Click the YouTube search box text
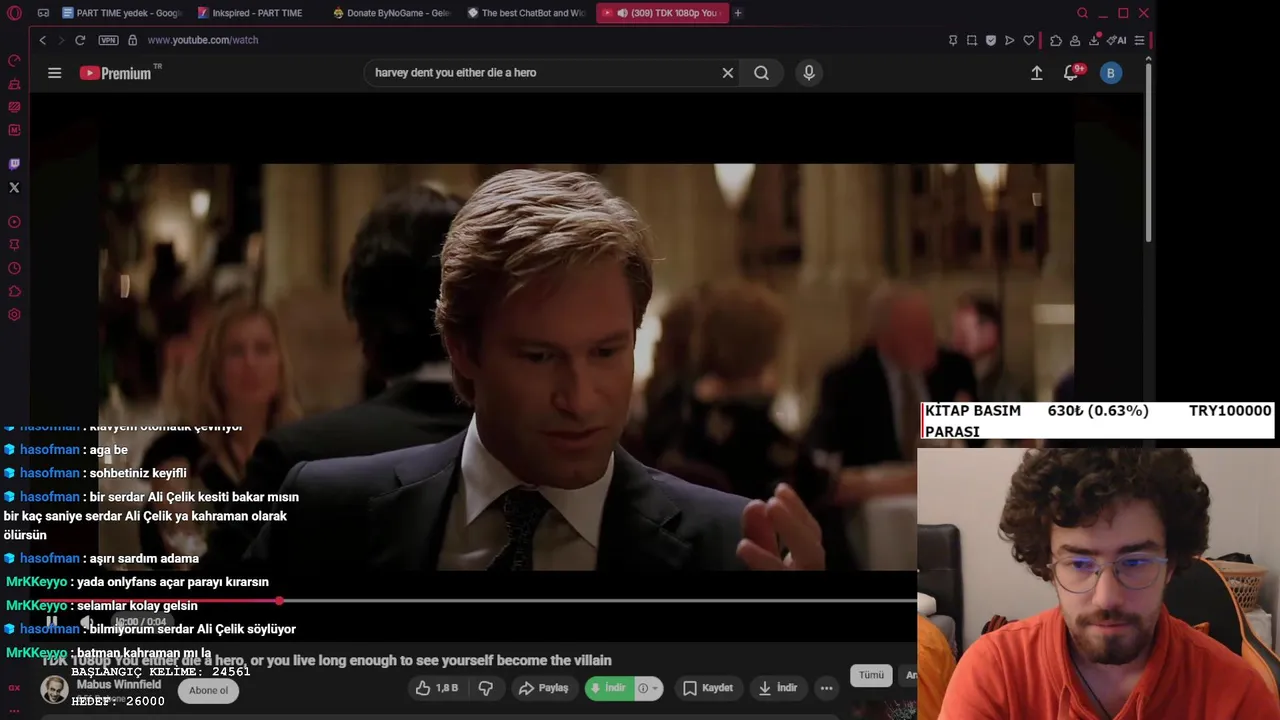This screenshot has width=1280, height=720. pyautogui.click(x=455, y=73)
